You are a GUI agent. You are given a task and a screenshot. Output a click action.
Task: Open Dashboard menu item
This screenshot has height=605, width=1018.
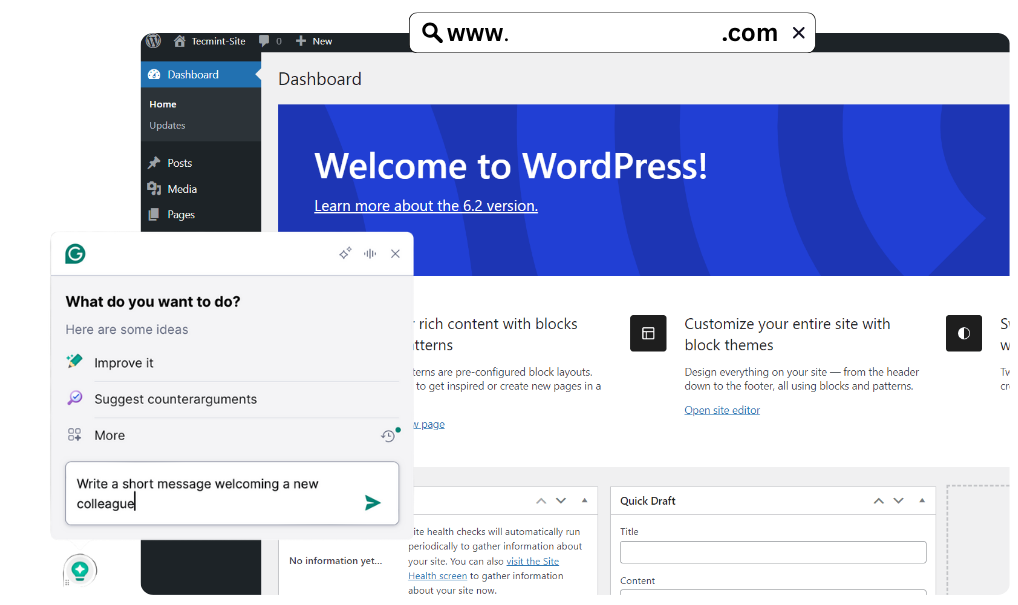pos(201,74)
